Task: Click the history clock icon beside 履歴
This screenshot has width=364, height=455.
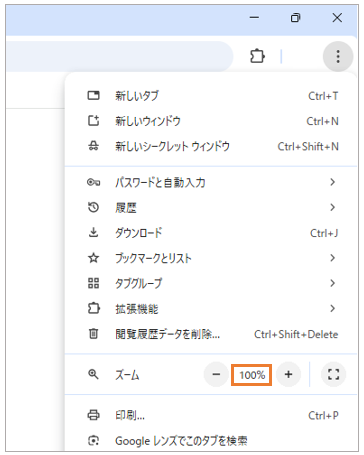Action: coord(93,207)
